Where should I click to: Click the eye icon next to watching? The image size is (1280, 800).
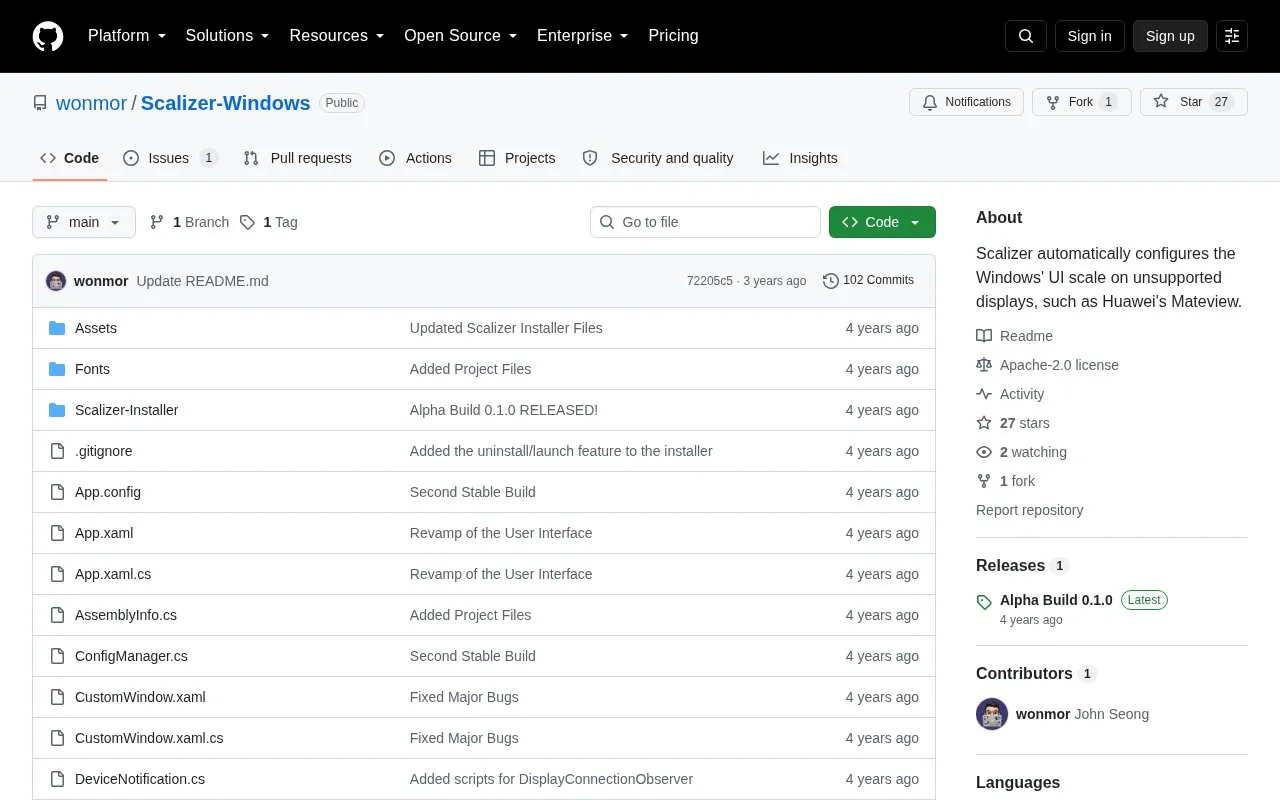pyautogui.click(x=984, y=452)
